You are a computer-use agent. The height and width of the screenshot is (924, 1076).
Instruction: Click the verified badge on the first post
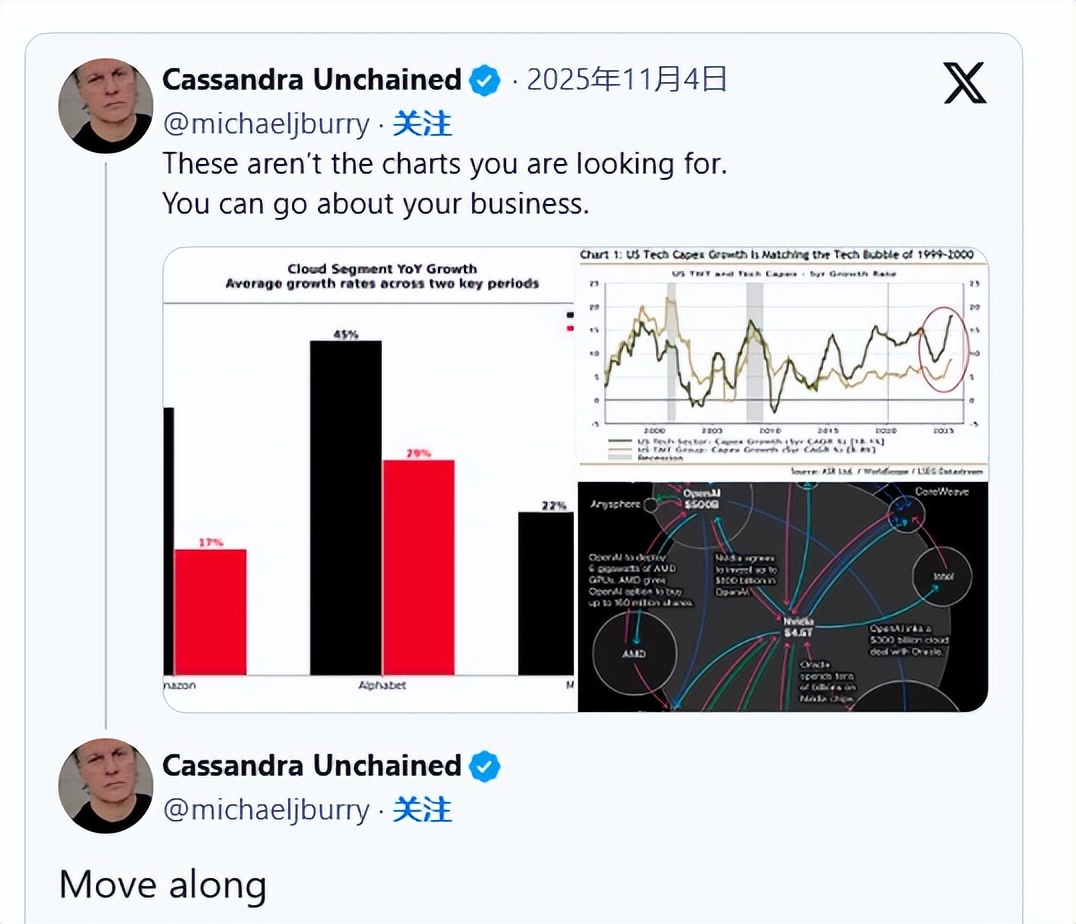tap(485, 80)
